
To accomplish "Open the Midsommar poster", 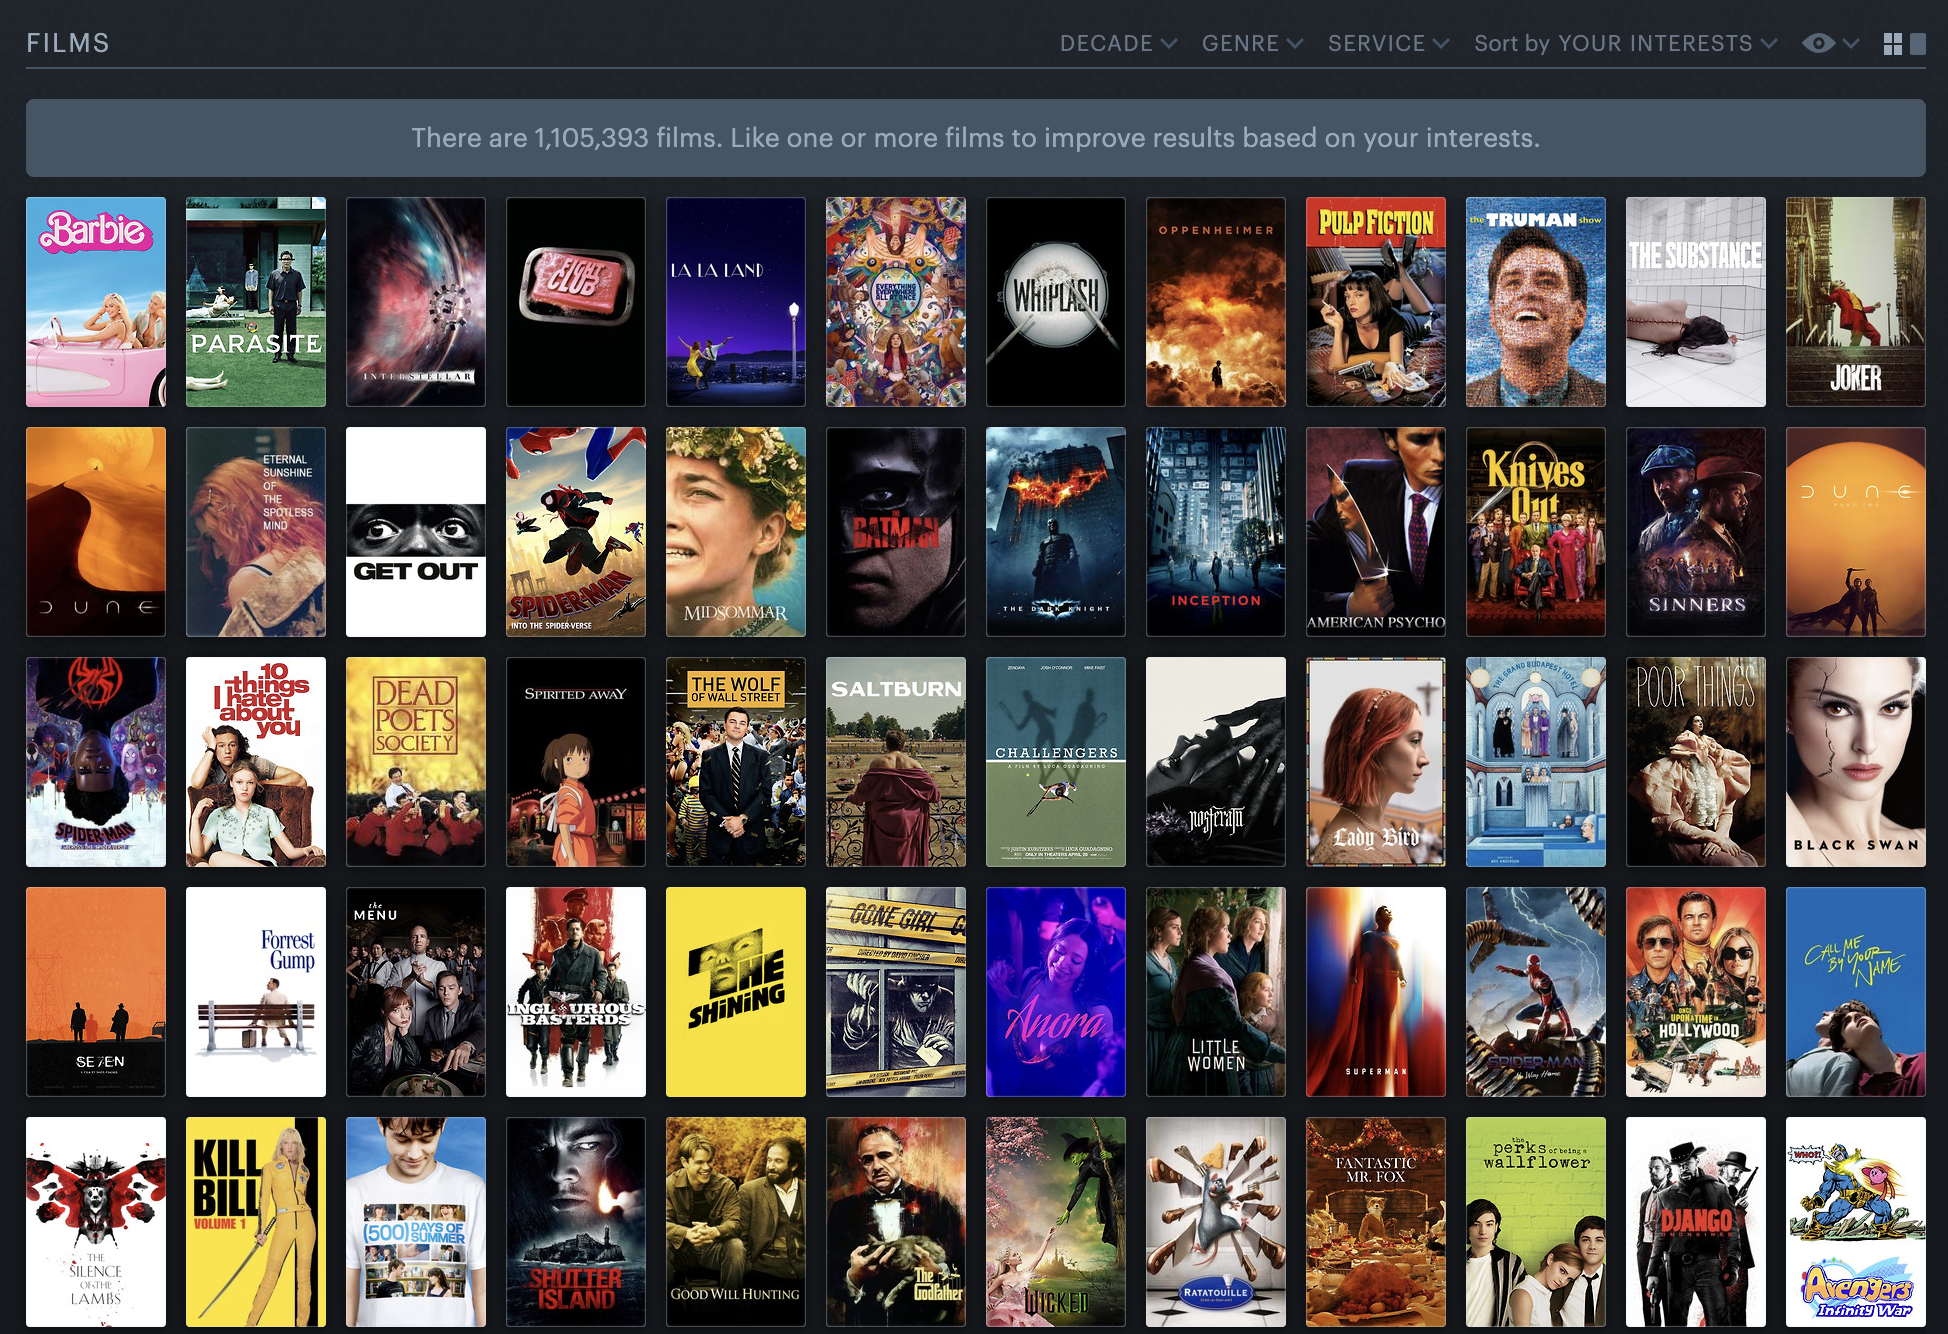I will 736,532.
